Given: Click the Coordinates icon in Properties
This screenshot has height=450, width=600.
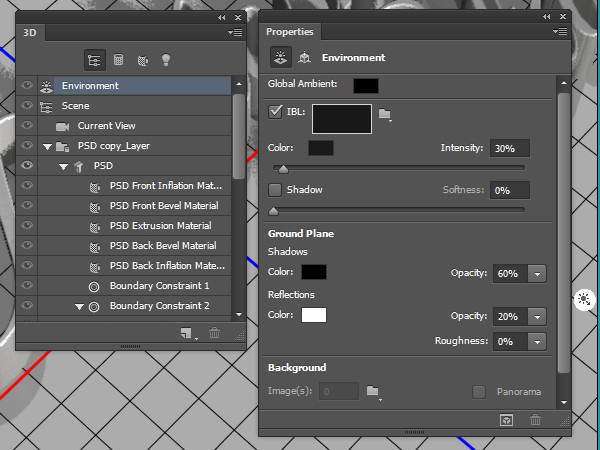Looking at the screenshot, I should pyautogui.click(x=304, y=58).
